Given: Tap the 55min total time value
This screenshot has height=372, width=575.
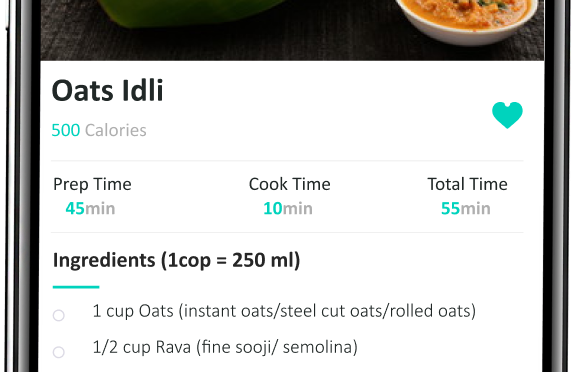Looking at the screenshot, I should tap(466, 208).
